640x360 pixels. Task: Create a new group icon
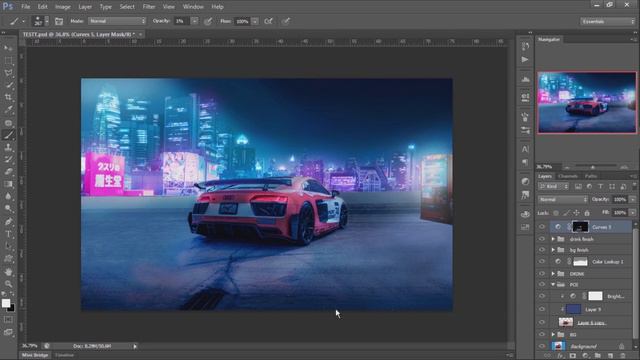tap(598, 356)
